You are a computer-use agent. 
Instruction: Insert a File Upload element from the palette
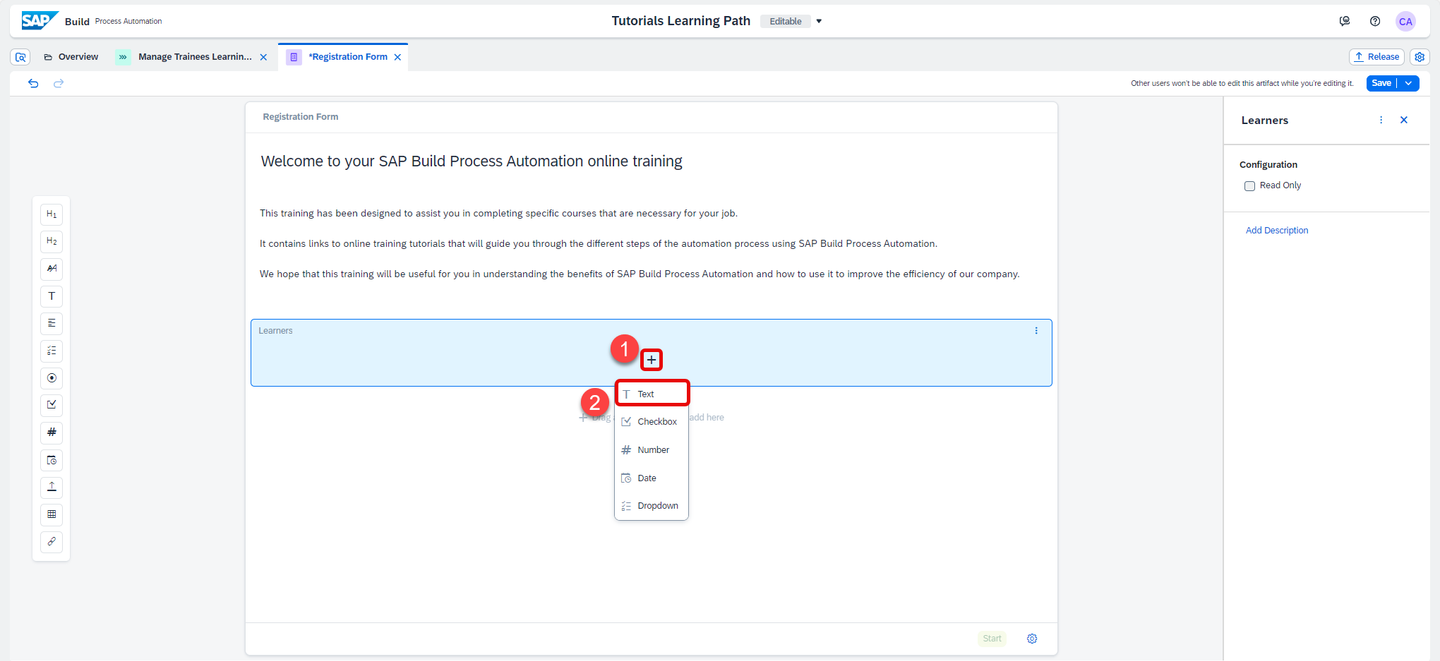[51, 487]
